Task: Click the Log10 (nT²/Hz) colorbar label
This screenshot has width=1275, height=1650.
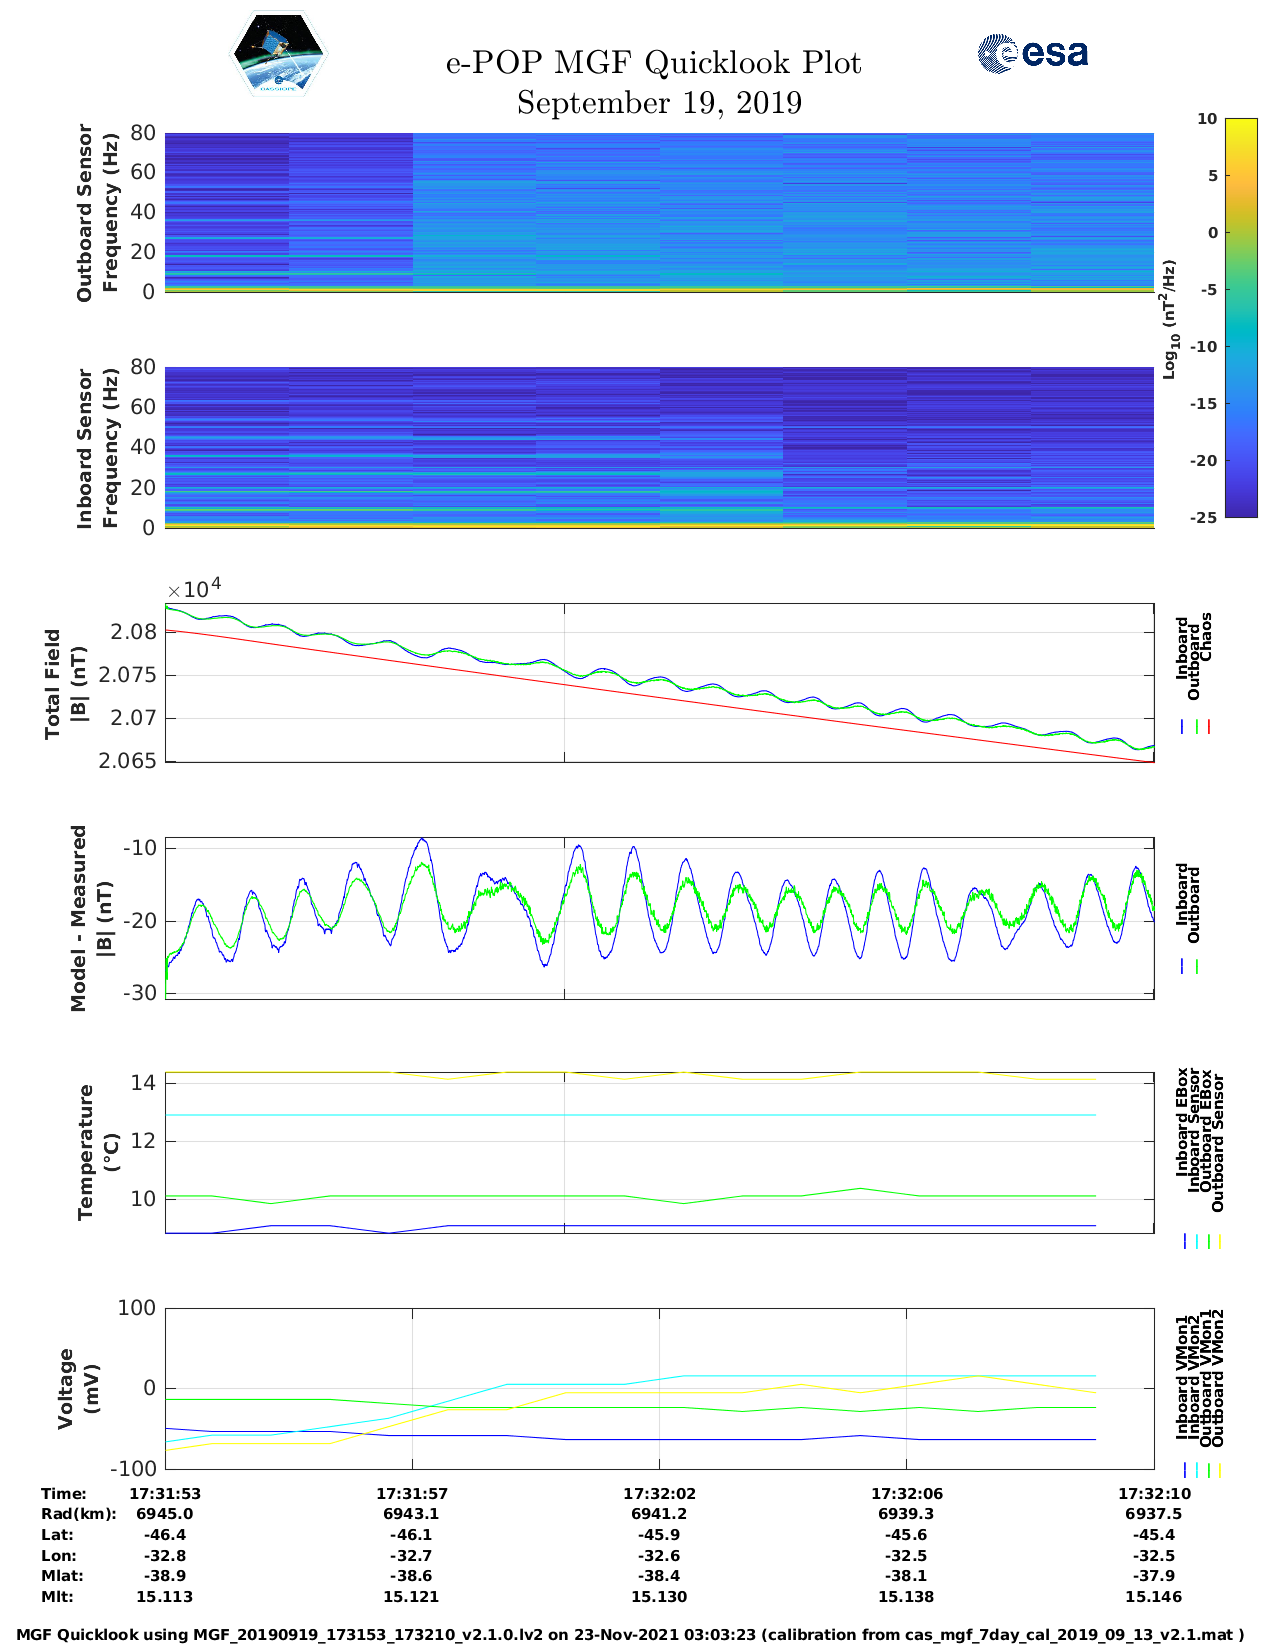Action: click(1168, 319)
